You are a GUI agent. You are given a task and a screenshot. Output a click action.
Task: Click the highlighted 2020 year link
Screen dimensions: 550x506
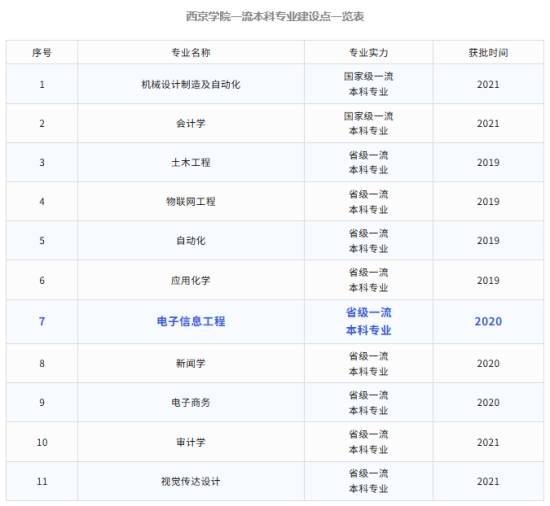click(x=488, y=321)
